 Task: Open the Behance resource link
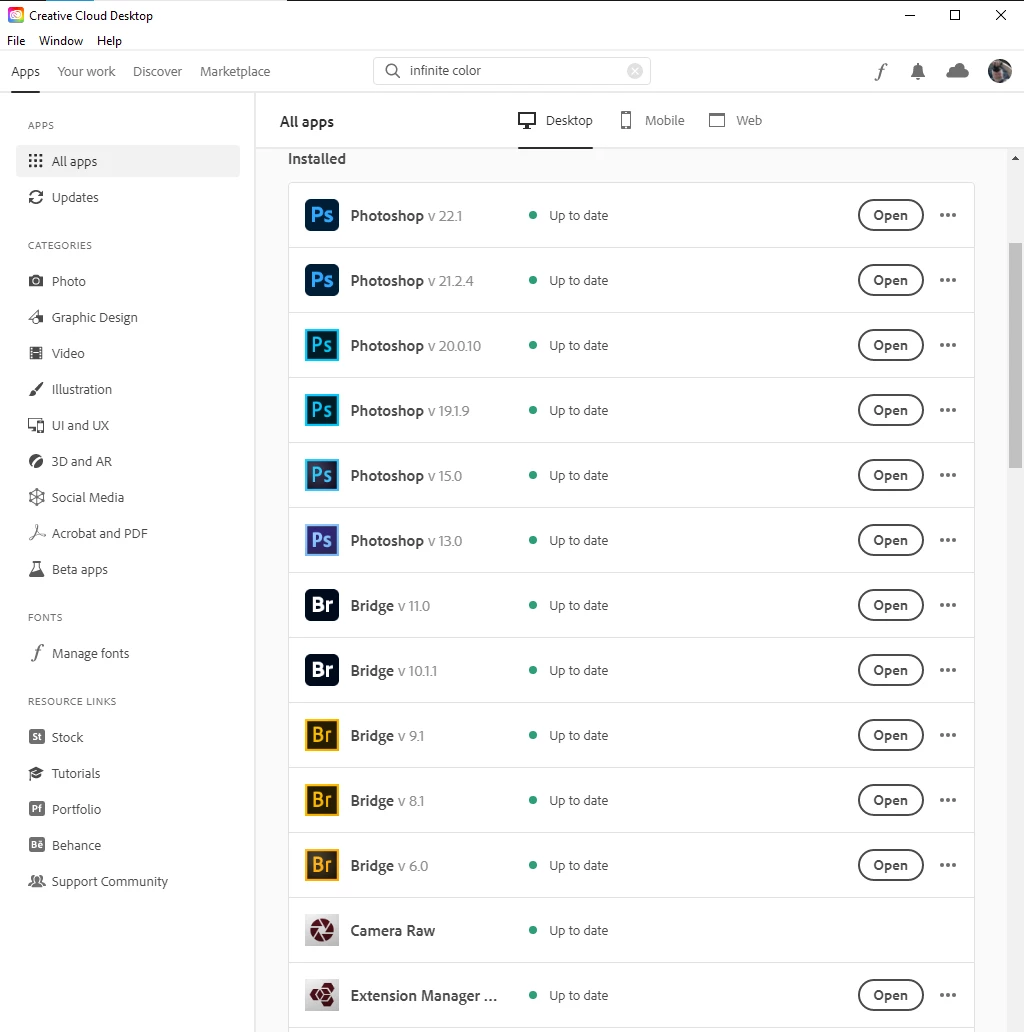pyautogui.click(x=64, y=845)
